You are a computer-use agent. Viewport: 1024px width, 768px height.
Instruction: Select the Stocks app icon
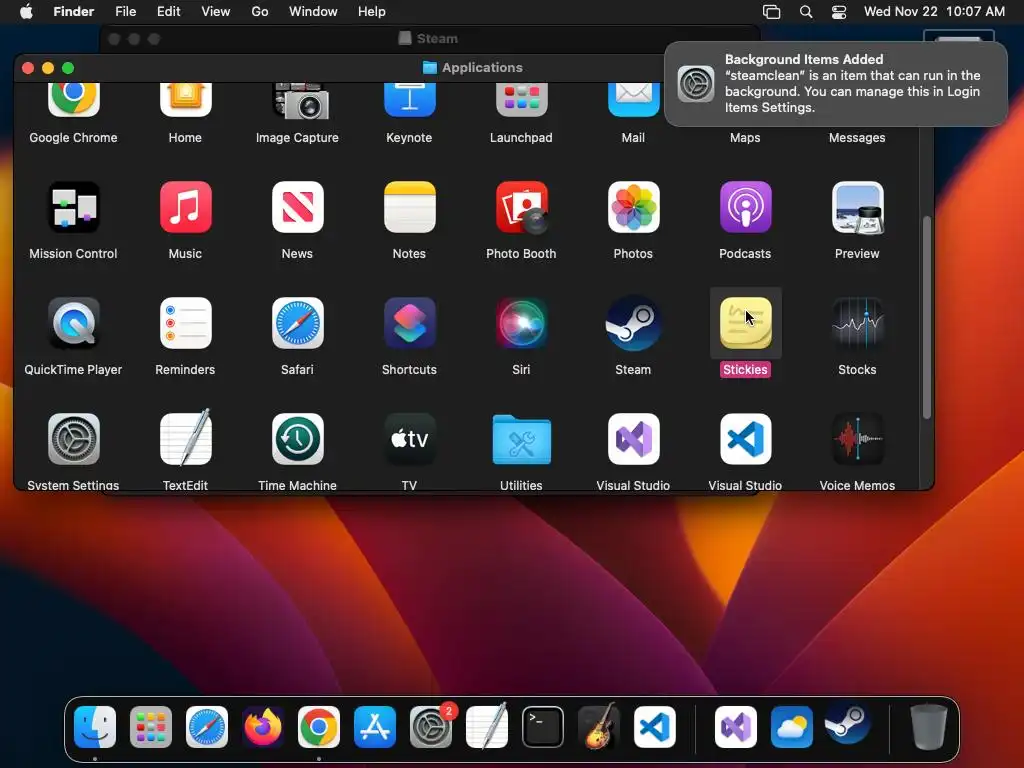pos(857,323)
